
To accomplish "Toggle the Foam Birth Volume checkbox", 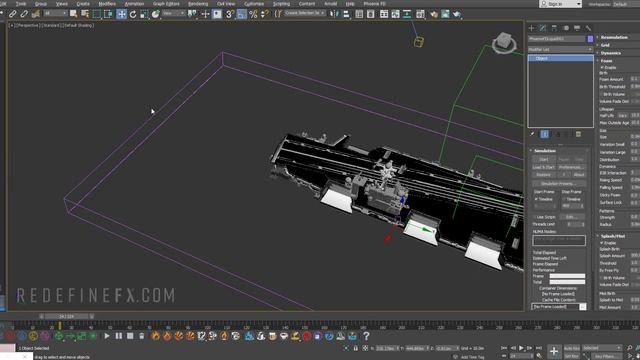I will [602, 94].
